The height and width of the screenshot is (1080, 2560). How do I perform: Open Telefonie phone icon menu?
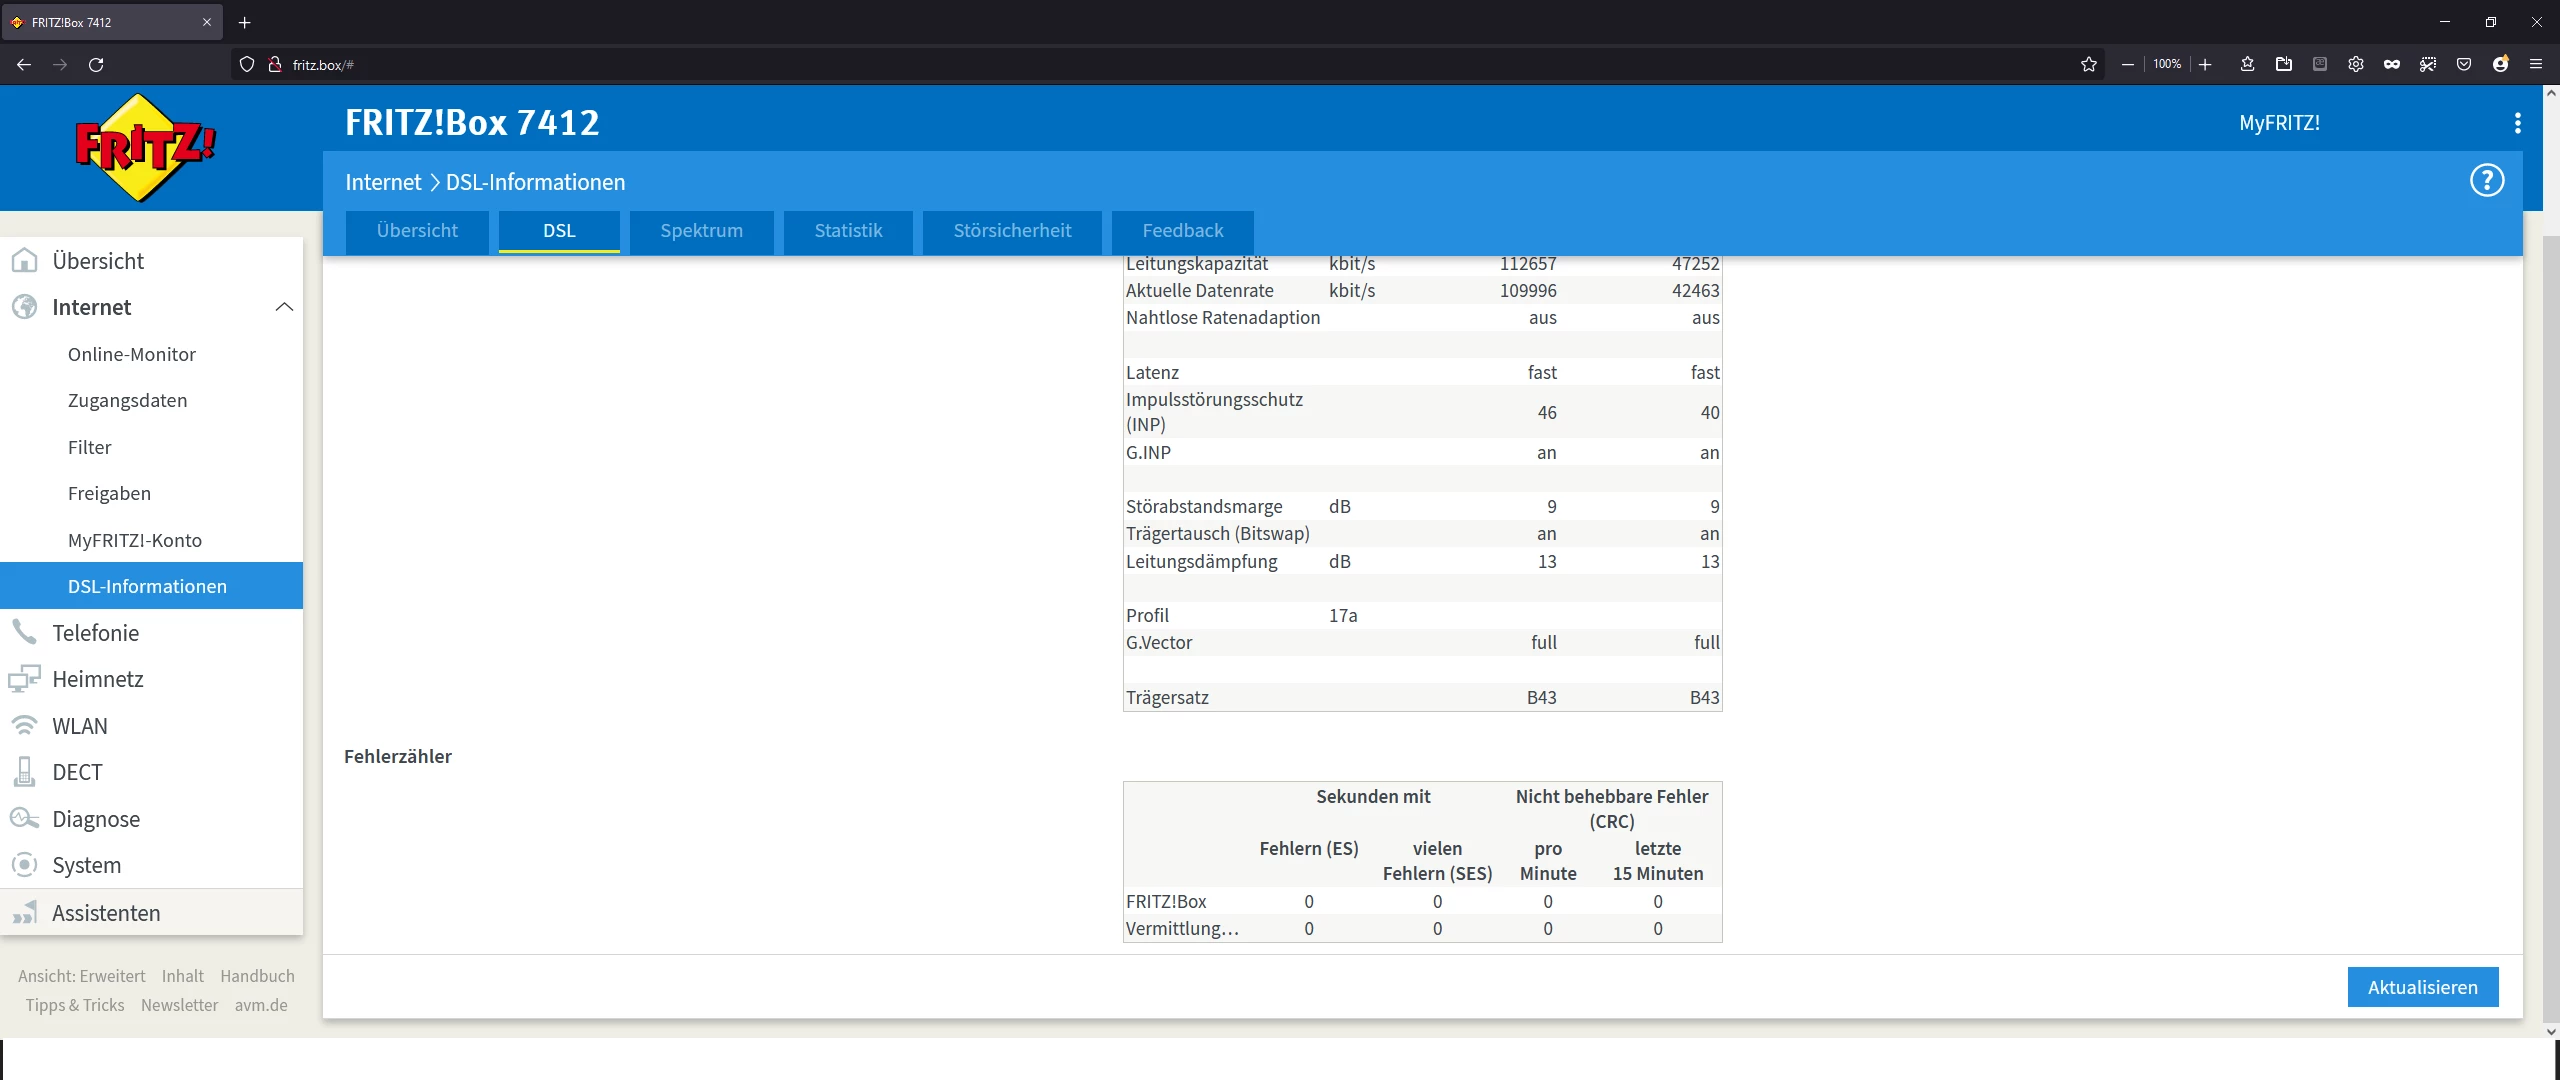point(24,632)
